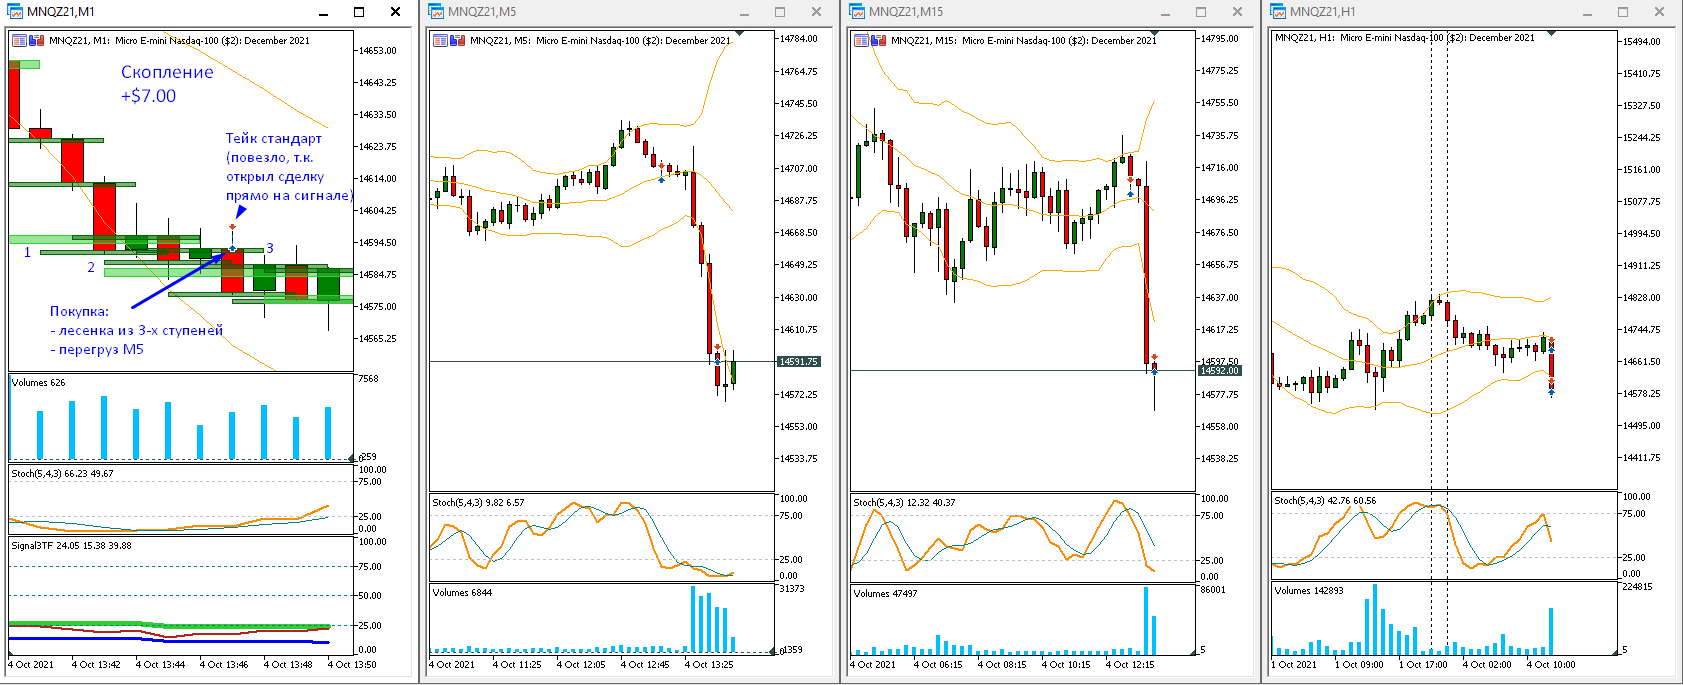Click the 14784.00 price on M5 scale
The width and height of the screenshot is (1683, 685).
pyautogui.click(x=799, y=39)
